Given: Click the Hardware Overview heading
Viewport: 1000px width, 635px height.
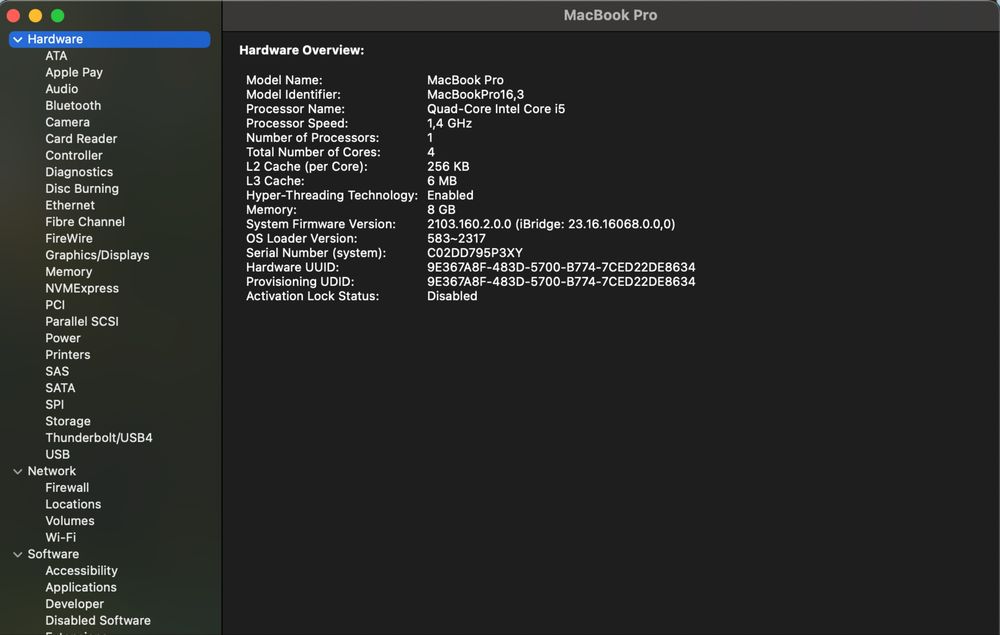Looking at the screenshot, I should pos(302,50).
